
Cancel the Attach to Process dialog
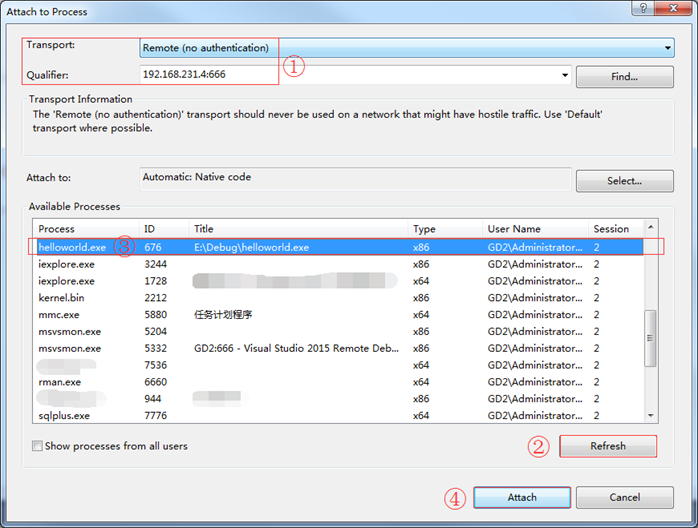pyautogui.click(x=625, y=497)
